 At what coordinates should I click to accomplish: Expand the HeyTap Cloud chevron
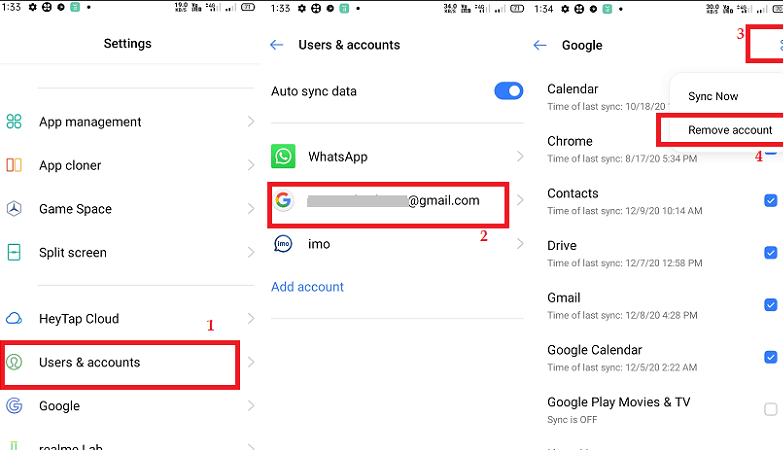coord(251,318)
